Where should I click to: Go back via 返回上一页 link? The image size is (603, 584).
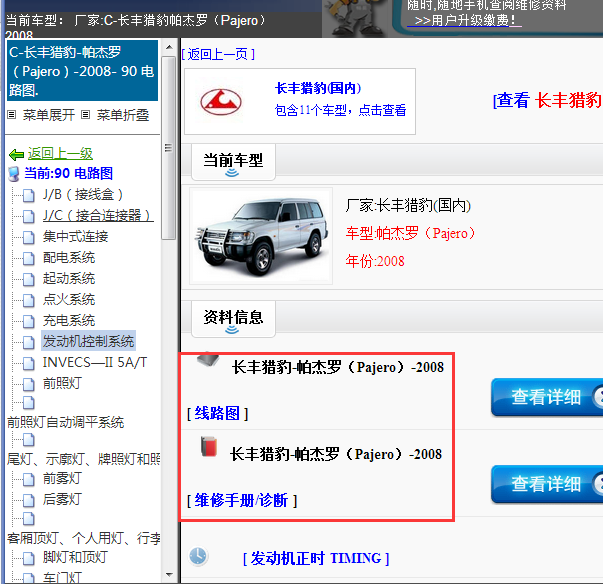click(x=218, y=54)
